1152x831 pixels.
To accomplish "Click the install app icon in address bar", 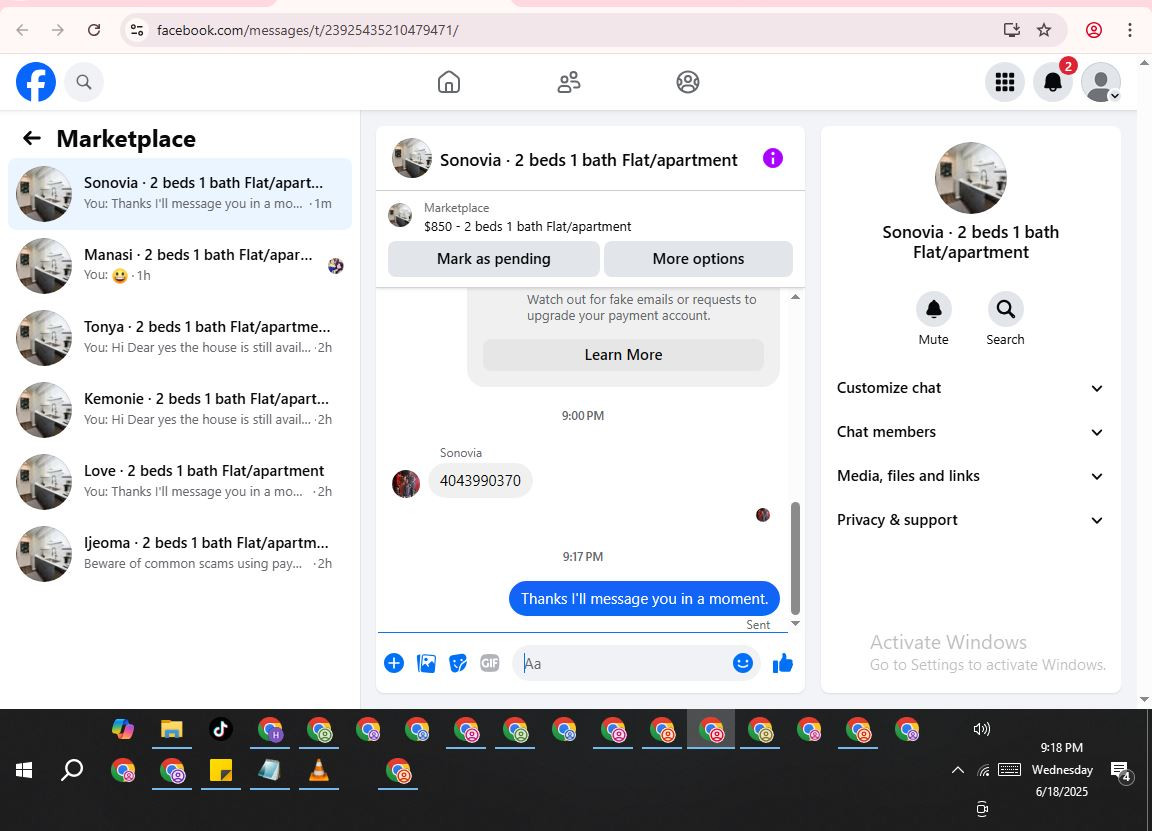I will pyautogui.click(x=1012, y=30).
